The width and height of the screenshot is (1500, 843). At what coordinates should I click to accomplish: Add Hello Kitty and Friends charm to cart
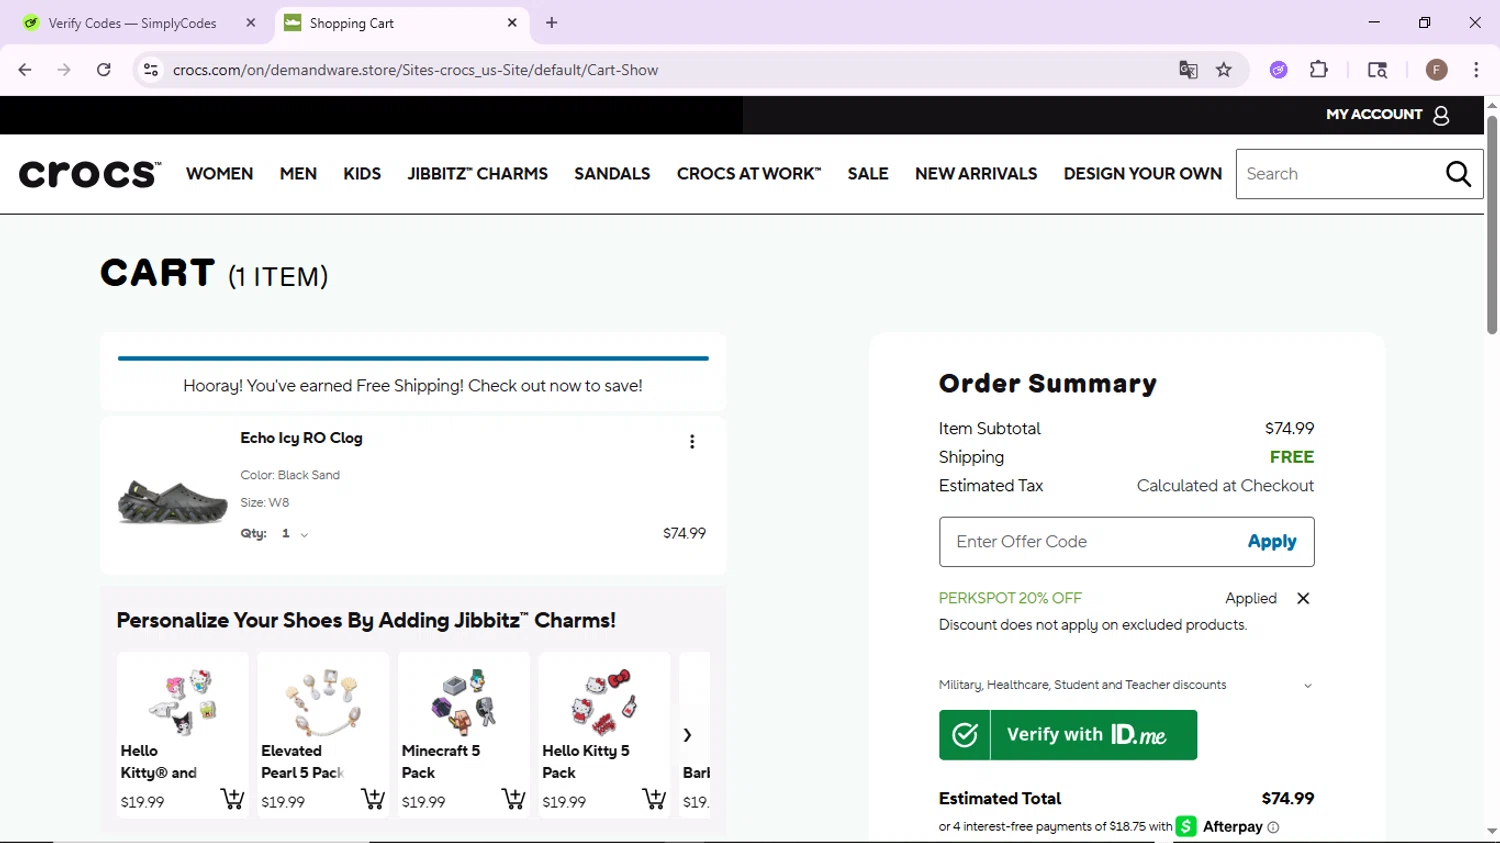tap(232, 799)
